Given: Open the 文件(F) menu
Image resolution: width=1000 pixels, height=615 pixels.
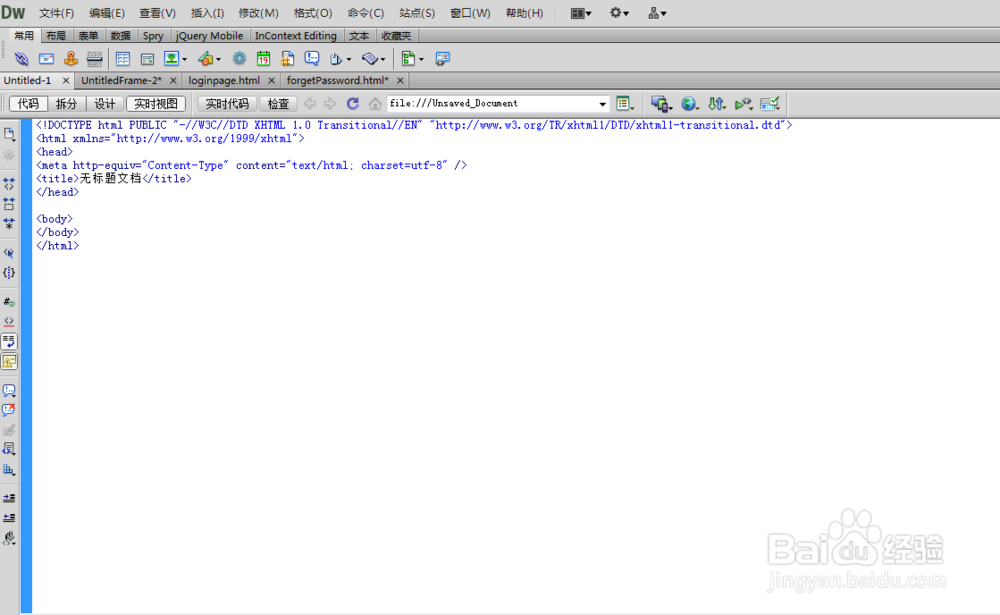Looking at the screenshot, I should pos(56,13).
